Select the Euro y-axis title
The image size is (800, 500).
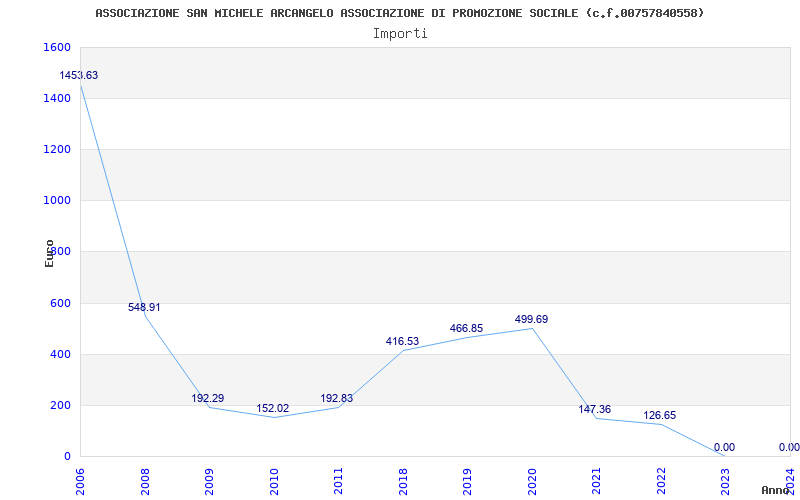[x=50, y=252]
